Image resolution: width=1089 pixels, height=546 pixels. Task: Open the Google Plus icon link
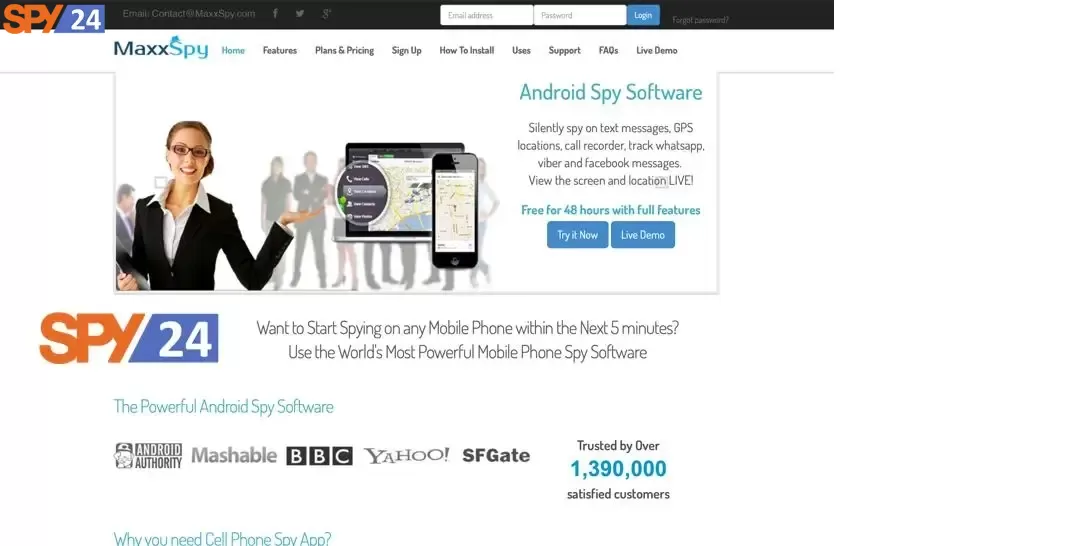click(x=326, y=14)
